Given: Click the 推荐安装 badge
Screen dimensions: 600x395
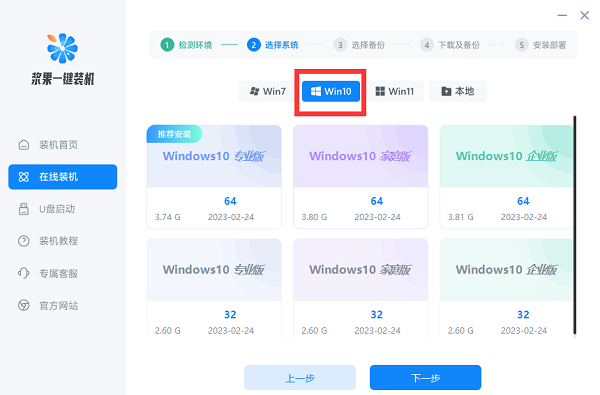Looking at the screenshot, I should click(174, 134).
